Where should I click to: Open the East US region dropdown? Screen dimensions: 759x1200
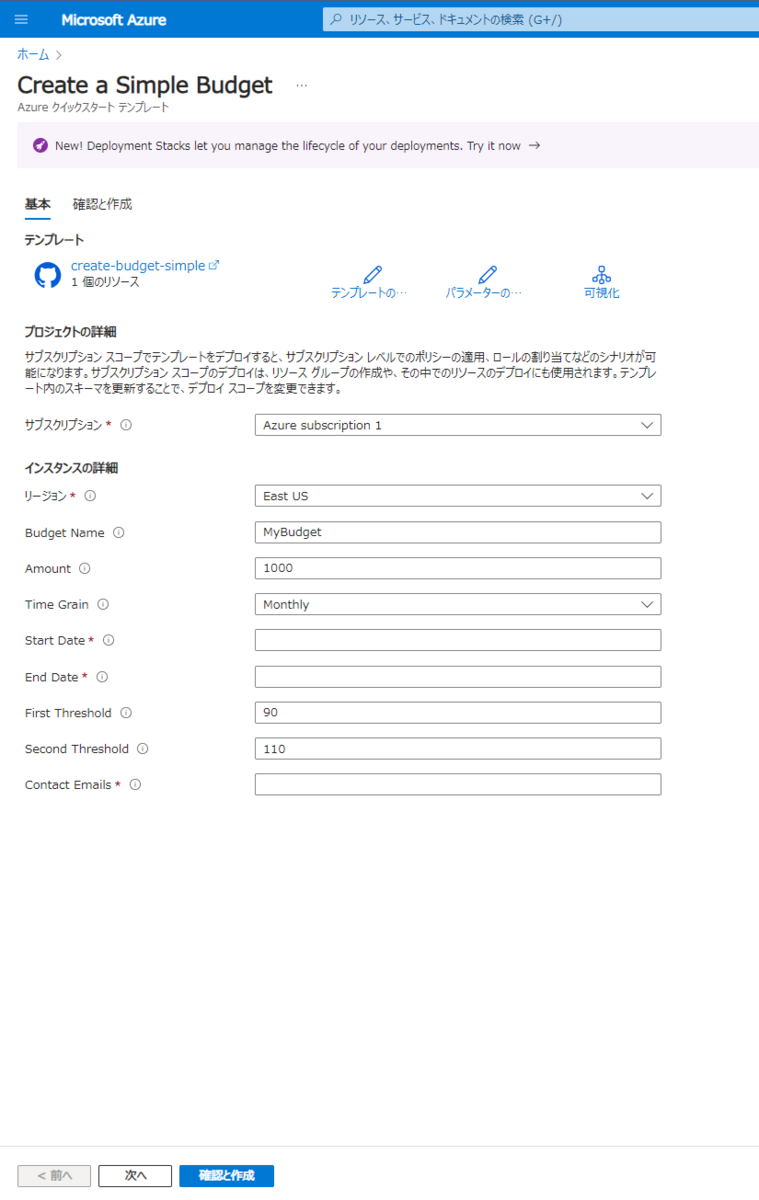(x=458, y=496)
